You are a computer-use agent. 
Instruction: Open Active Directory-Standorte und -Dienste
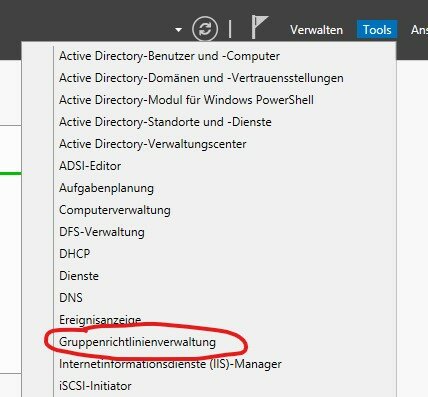pos(165,122)
